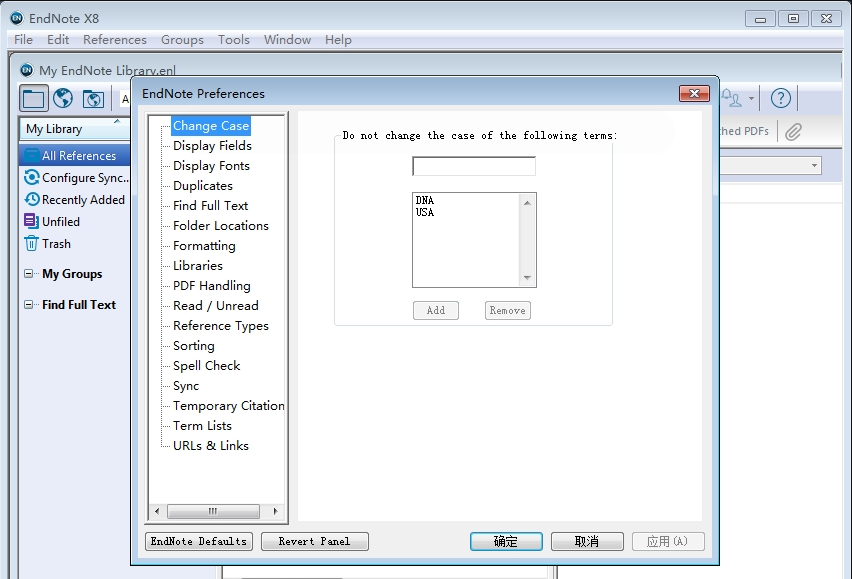Click the Trash bin icon
The width and height of the screenshot is (852, 579).
(x=32, y=243)
